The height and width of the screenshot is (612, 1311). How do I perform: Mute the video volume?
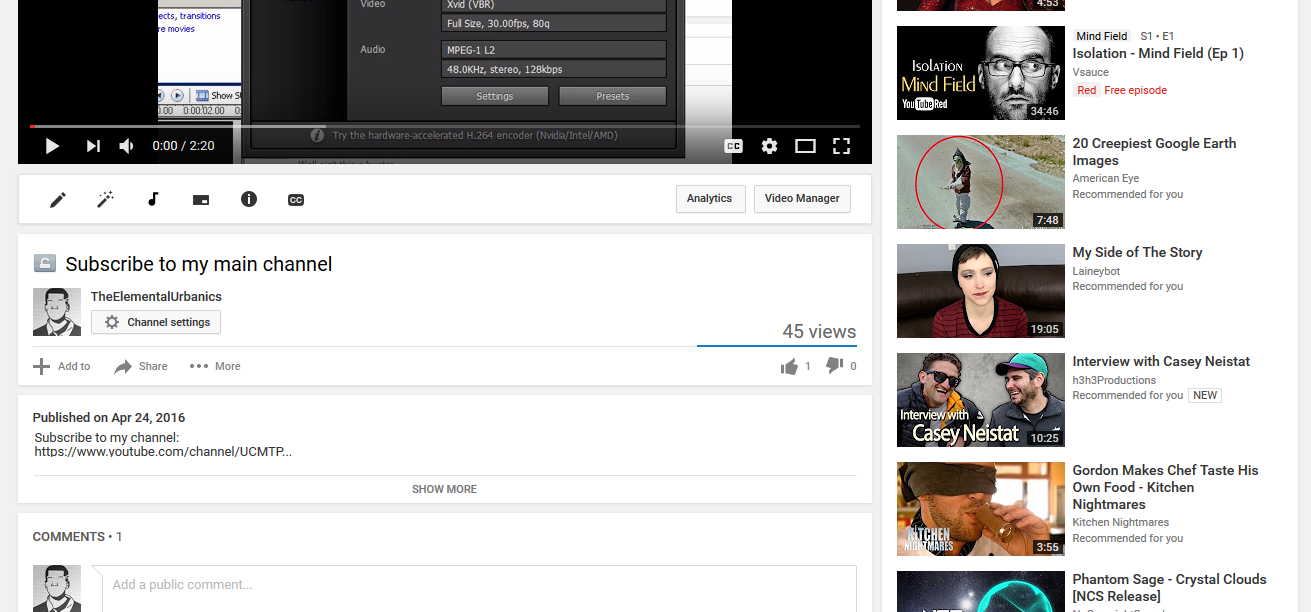pyautogui.click(x=127, y=146)
